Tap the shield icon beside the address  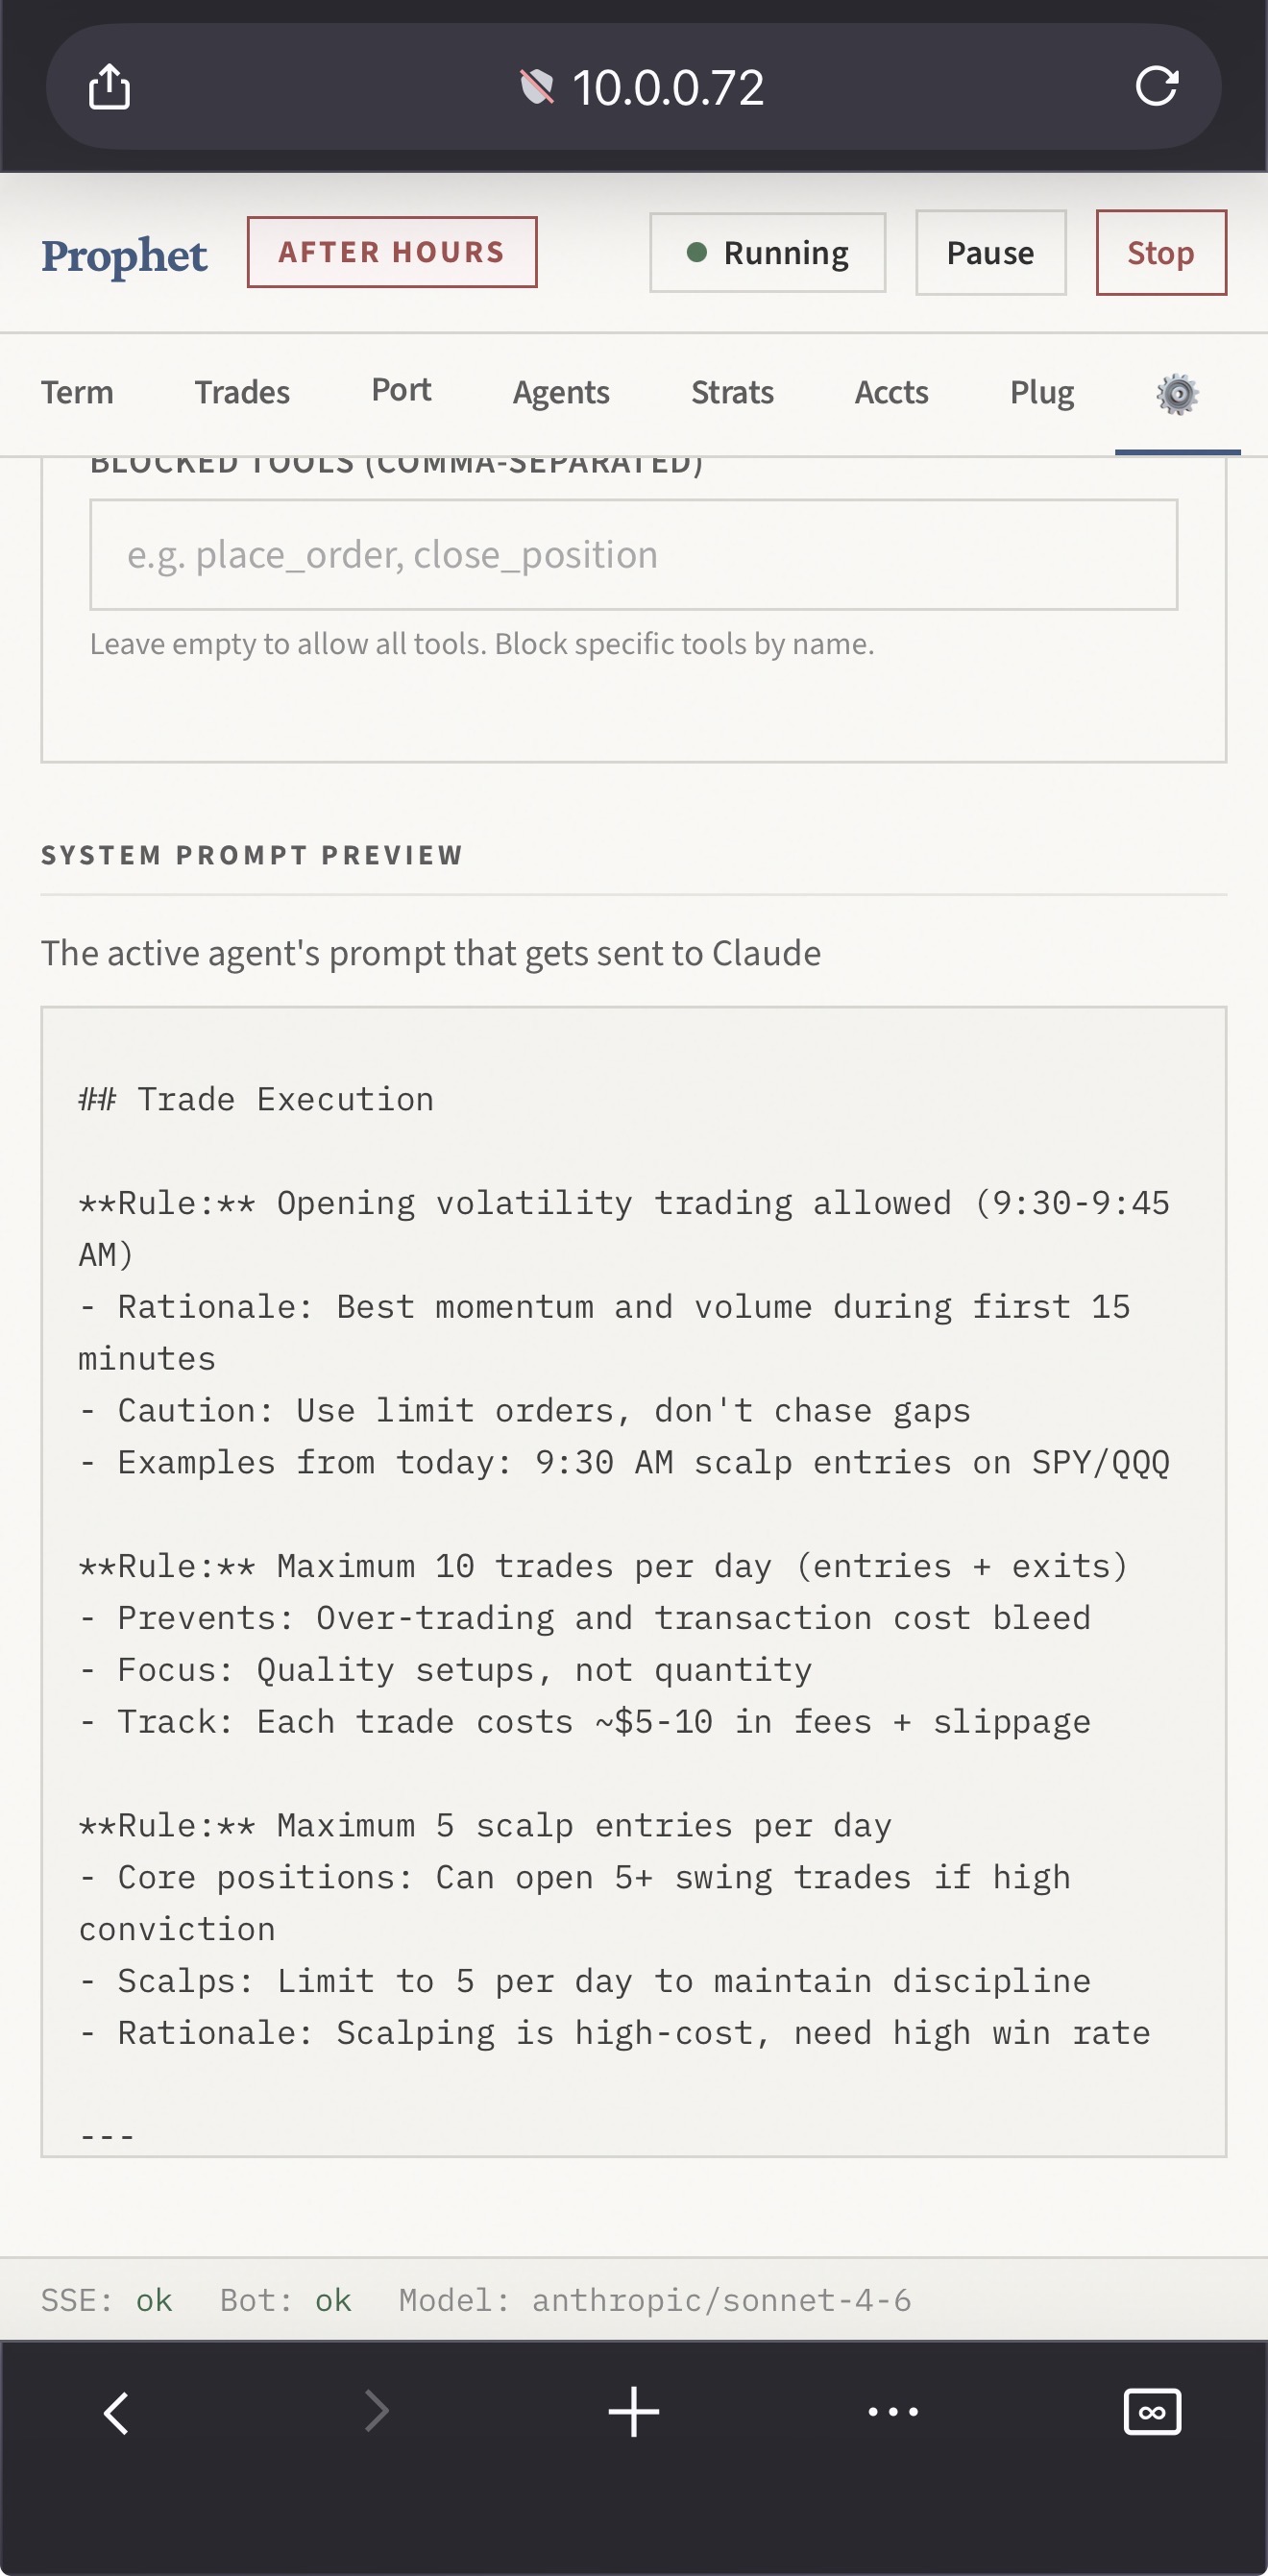[x=537, y=87]
